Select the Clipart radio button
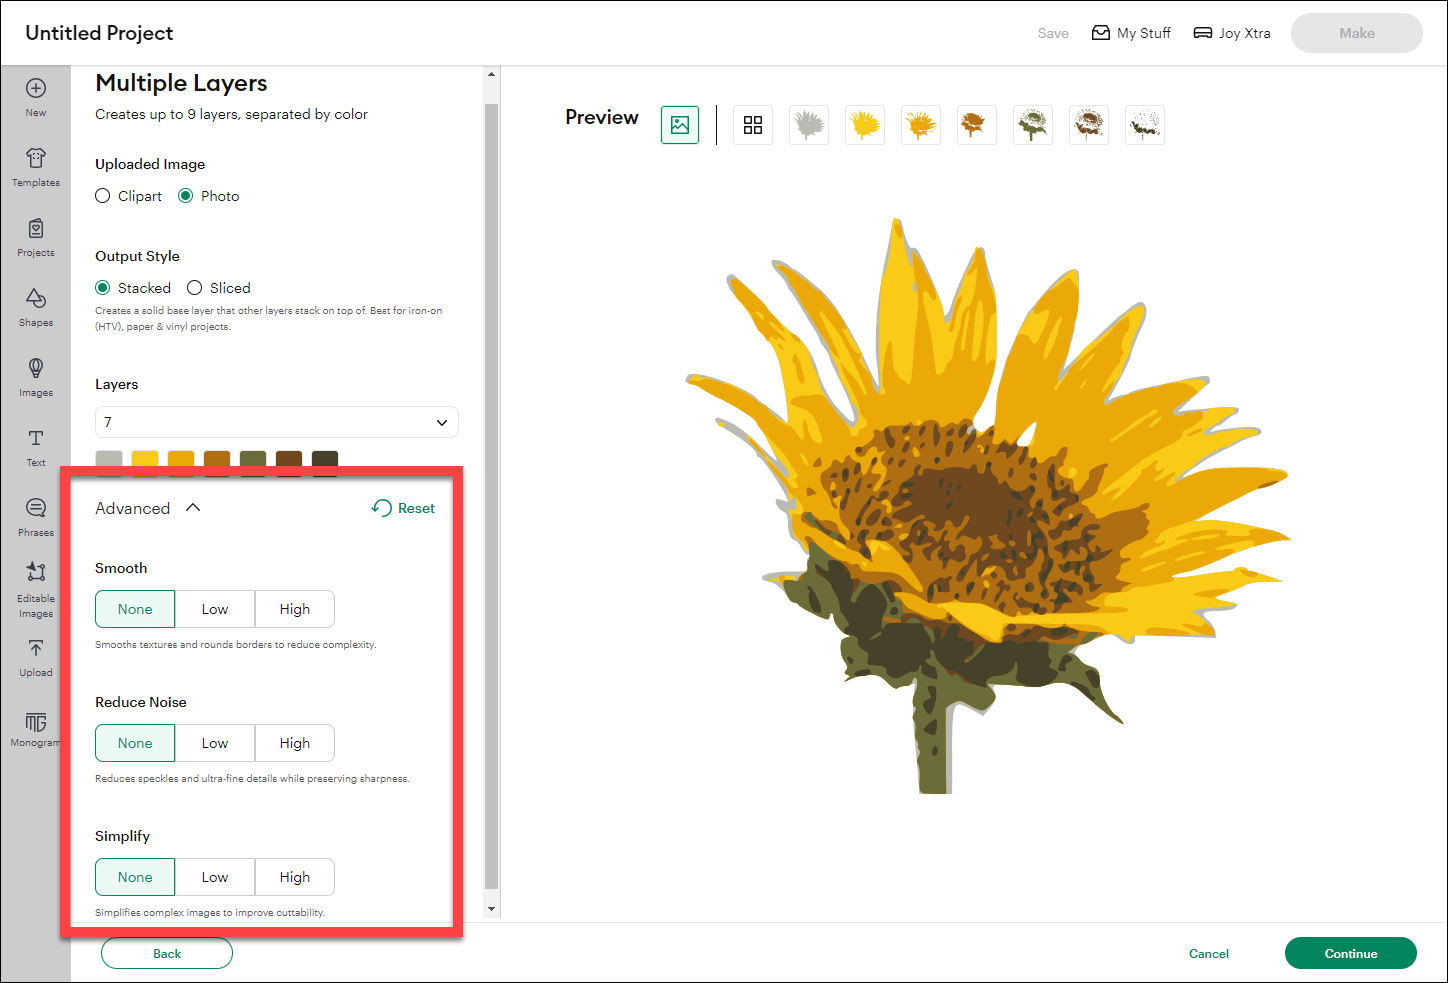This screenshot has height=983, width=1448. [x=102, y=196]
